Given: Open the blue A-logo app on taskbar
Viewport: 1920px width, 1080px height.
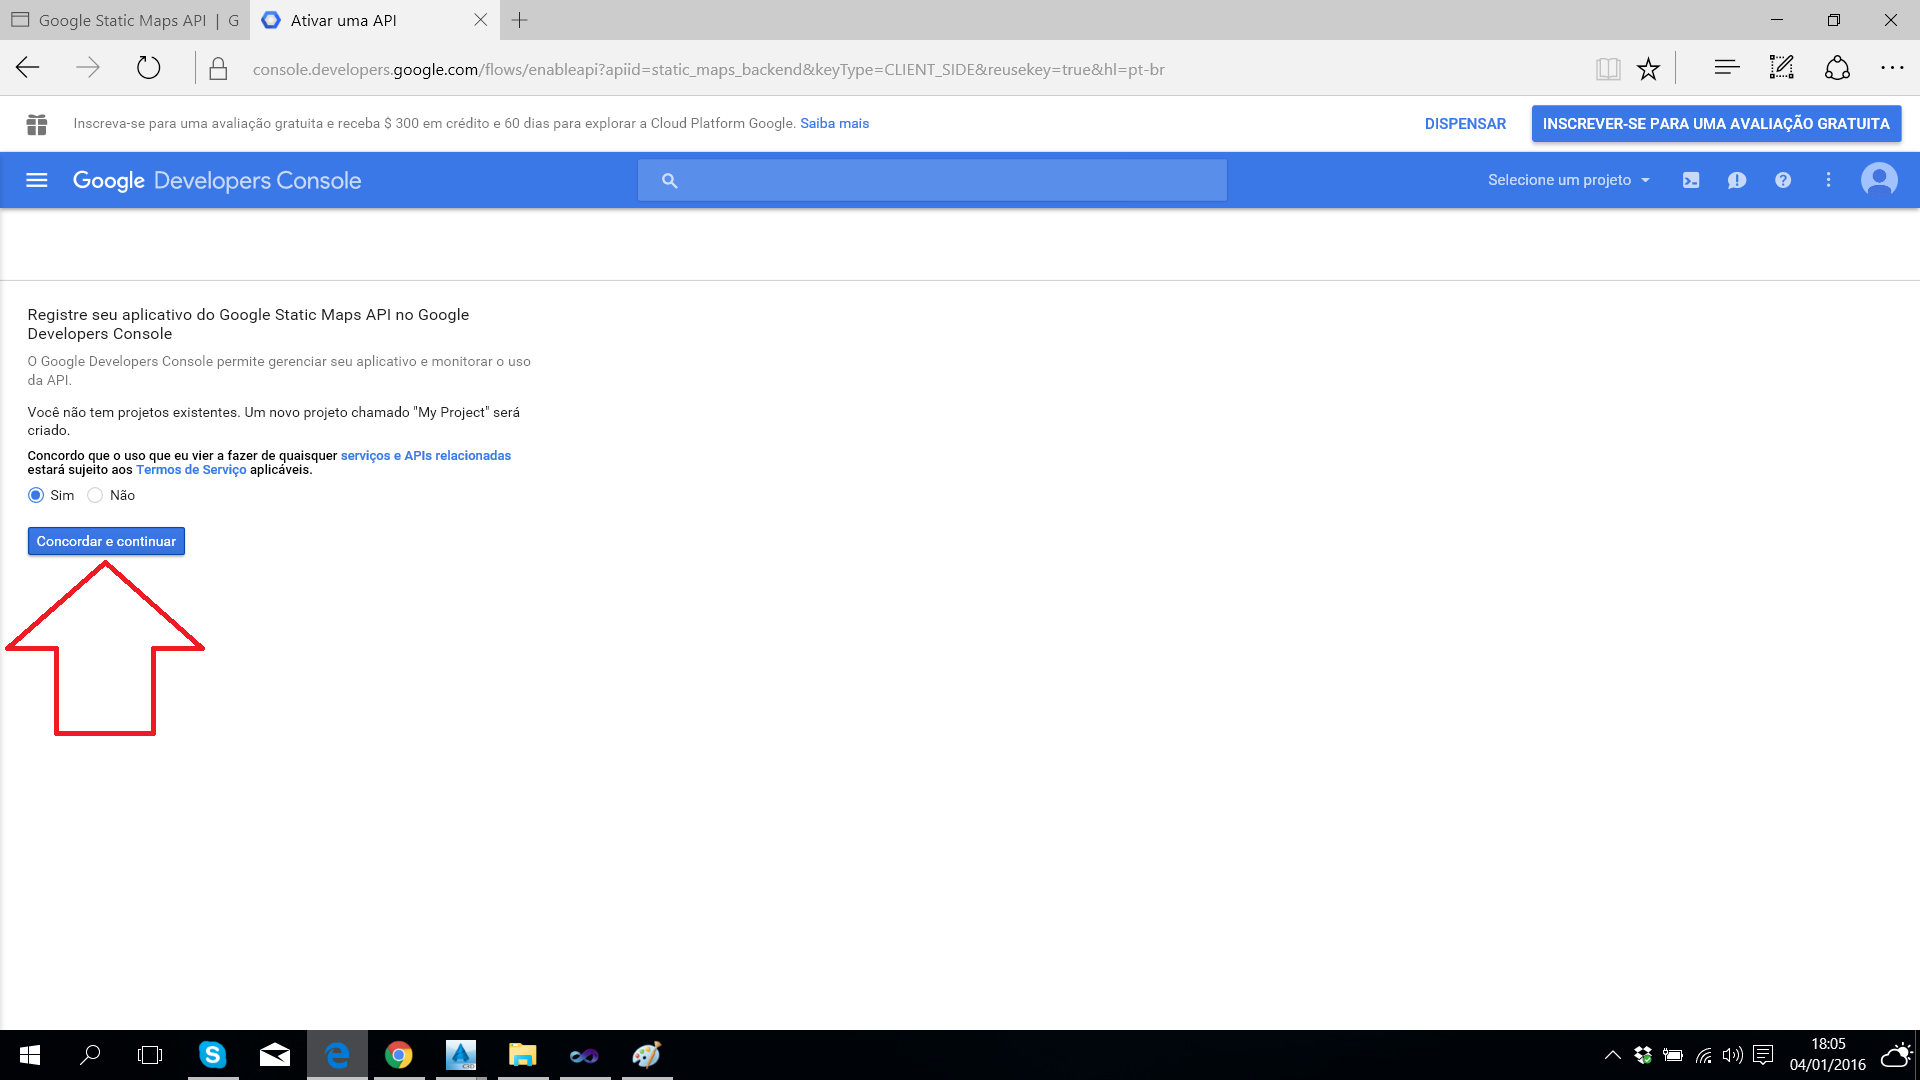Looking at the screenshot, I should point(461,1055).
